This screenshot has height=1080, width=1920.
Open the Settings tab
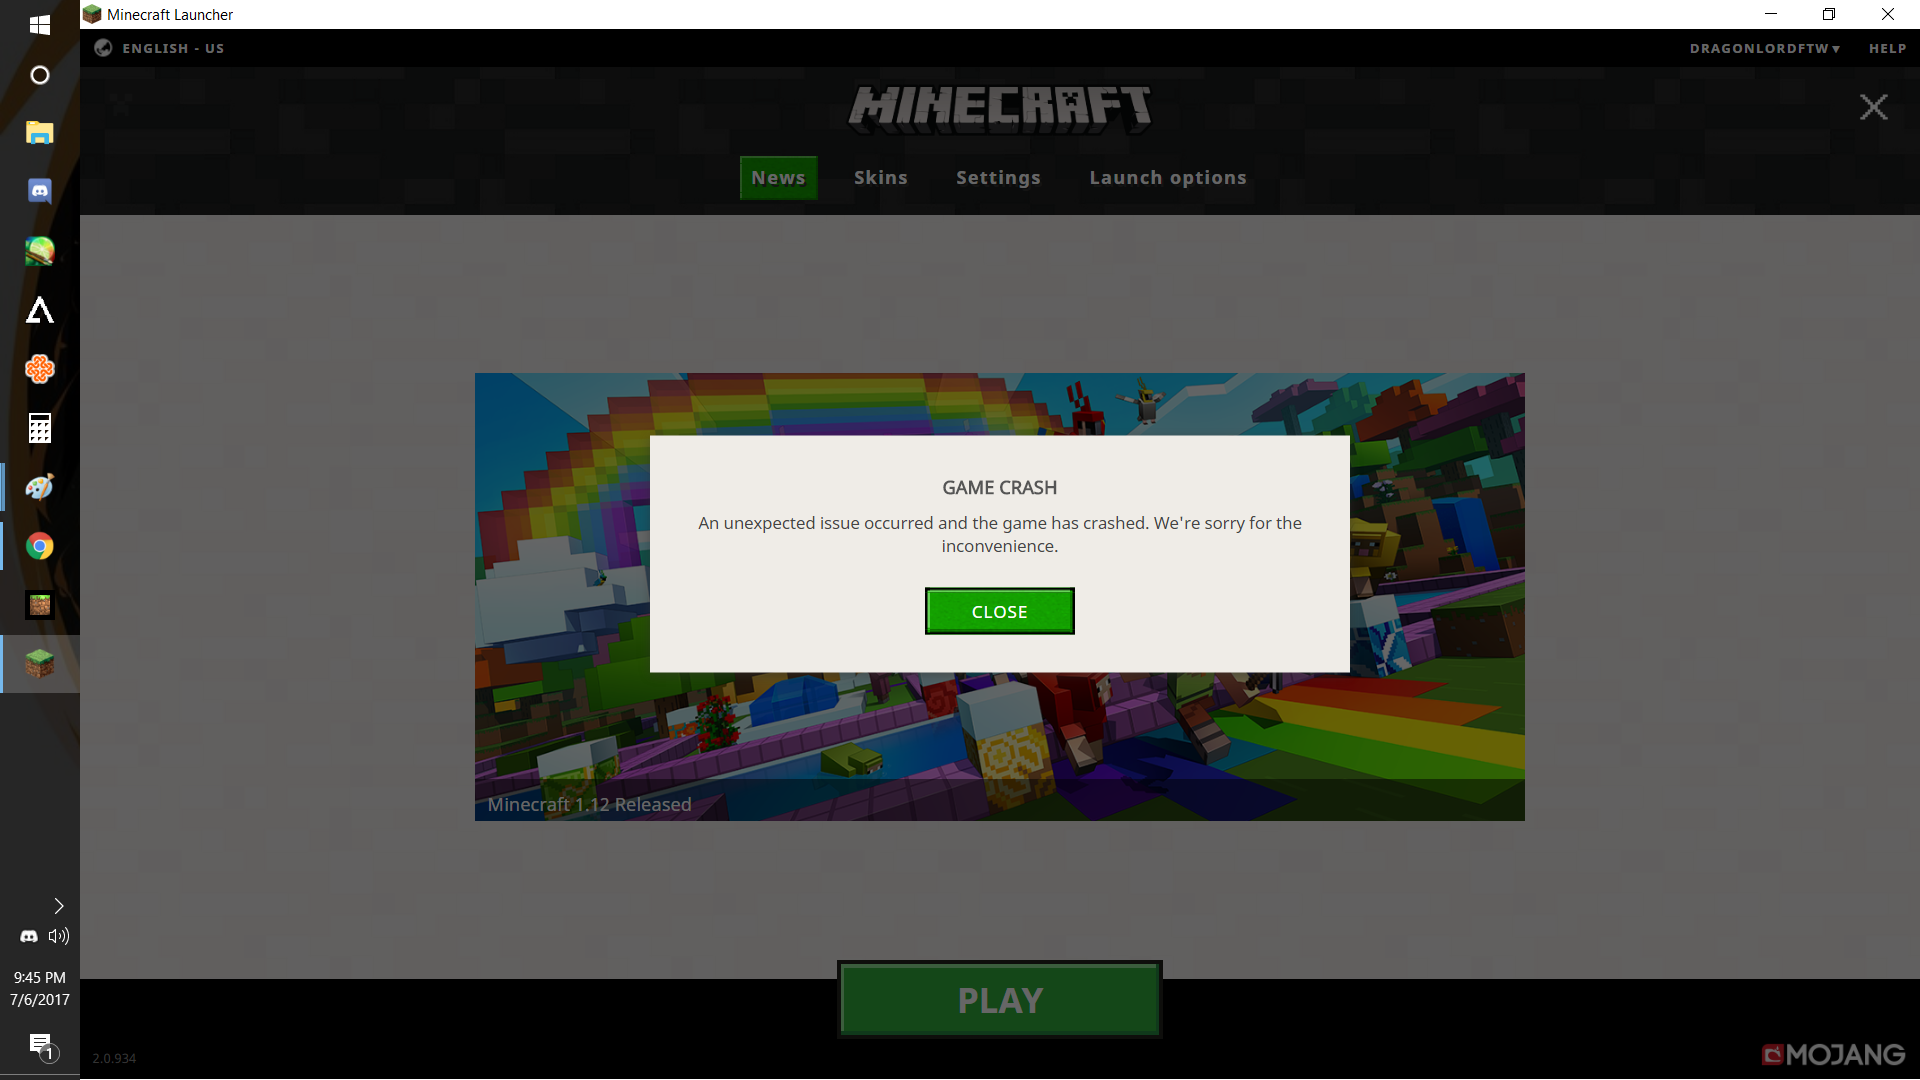(x=998, y=178)
